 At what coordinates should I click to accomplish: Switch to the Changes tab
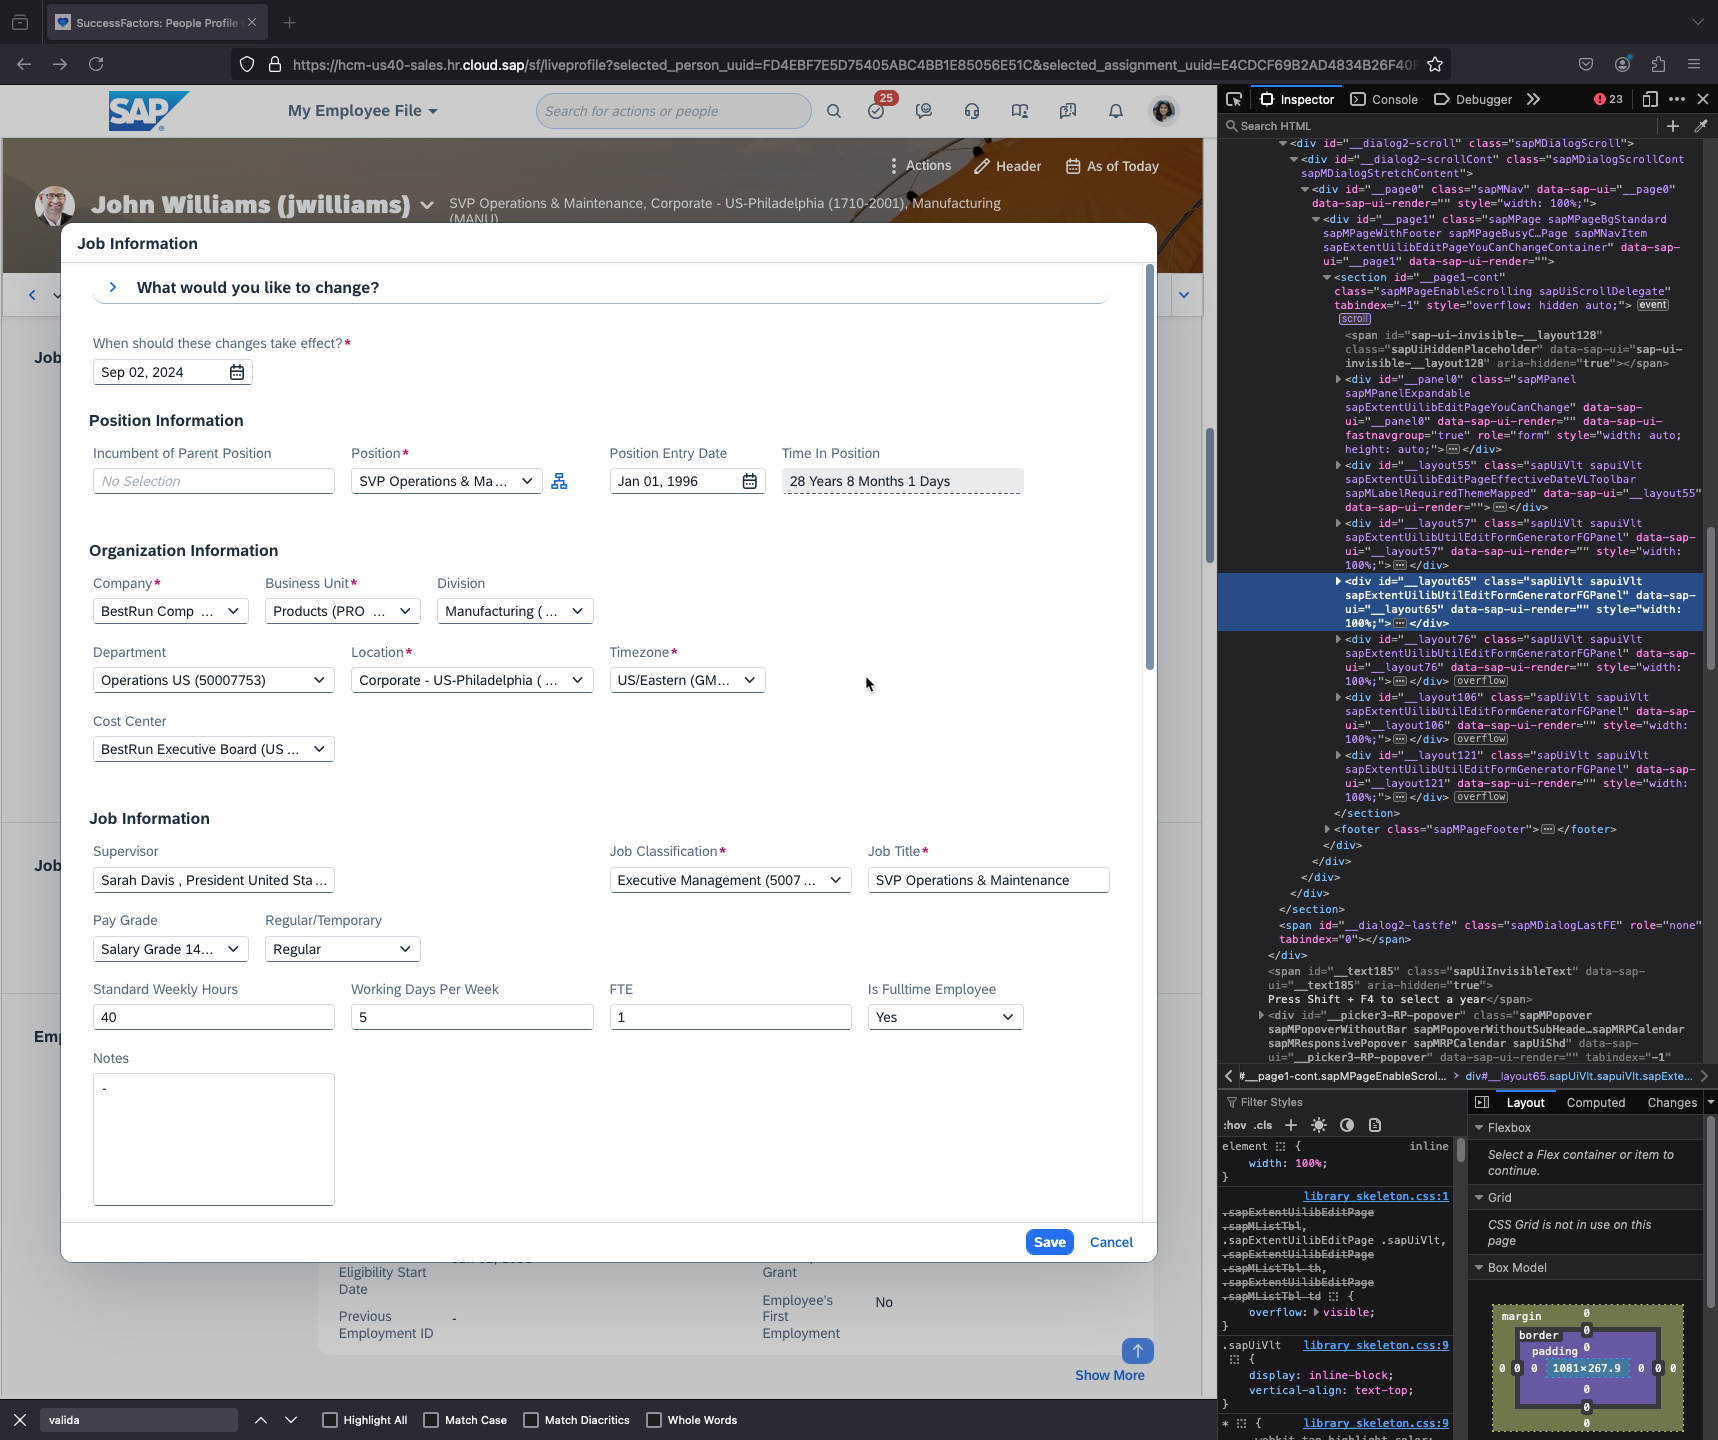point(1672,1103)
